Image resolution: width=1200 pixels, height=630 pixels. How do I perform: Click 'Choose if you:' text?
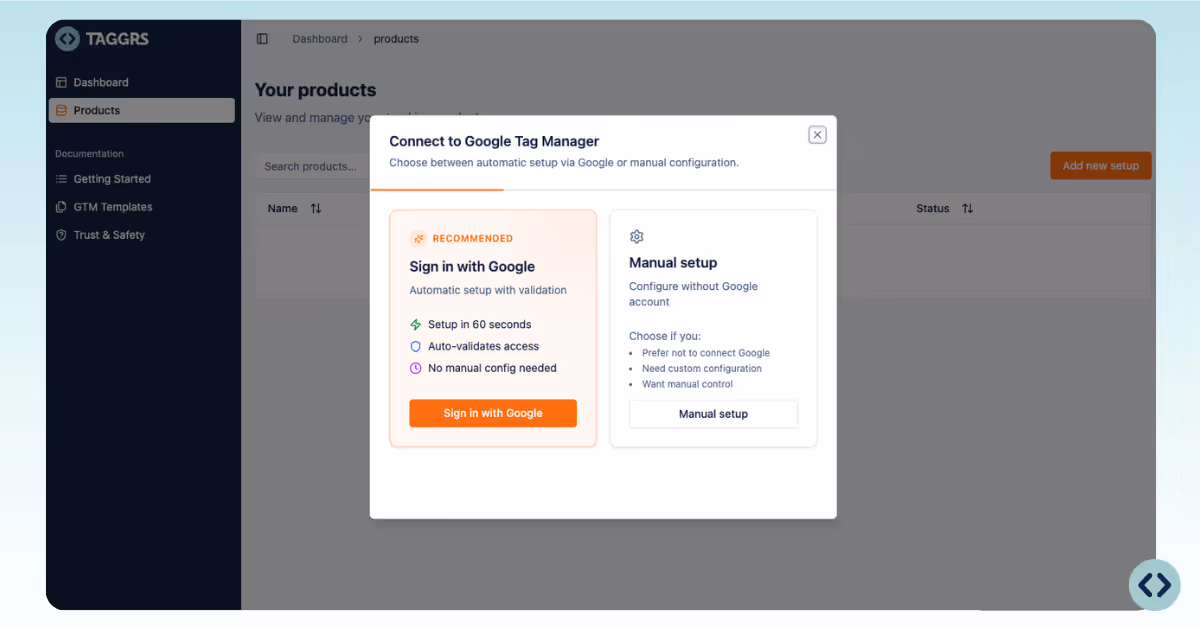coord(665,336)
